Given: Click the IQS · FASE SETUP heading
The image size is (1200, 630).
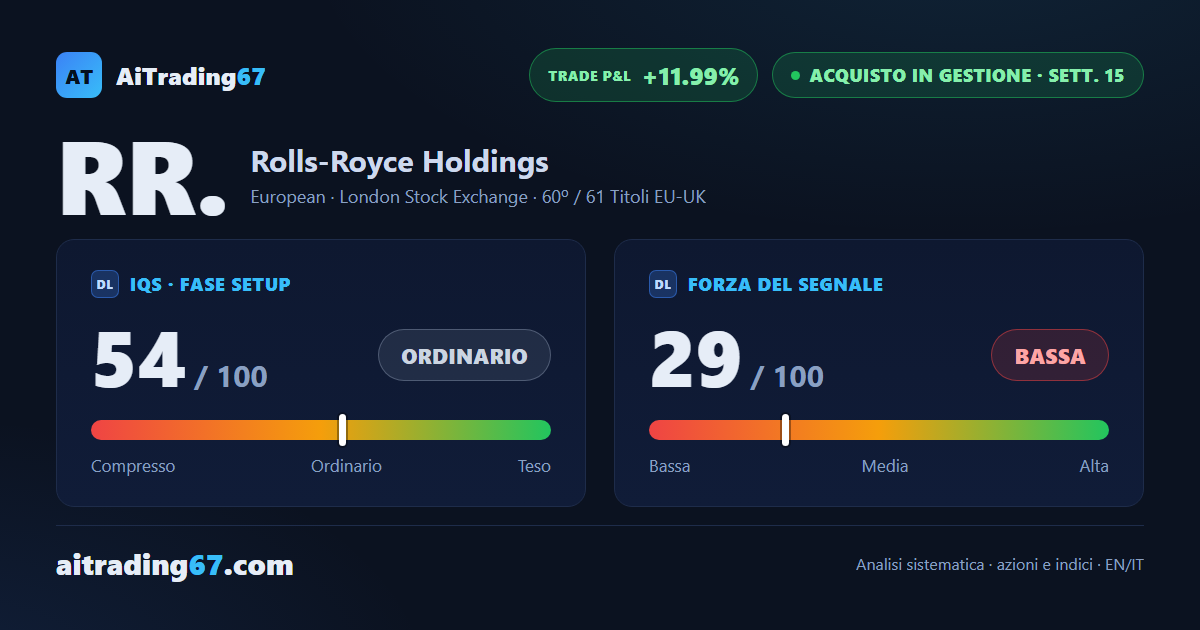Looking at the screenshot, I should click(210, 284).
